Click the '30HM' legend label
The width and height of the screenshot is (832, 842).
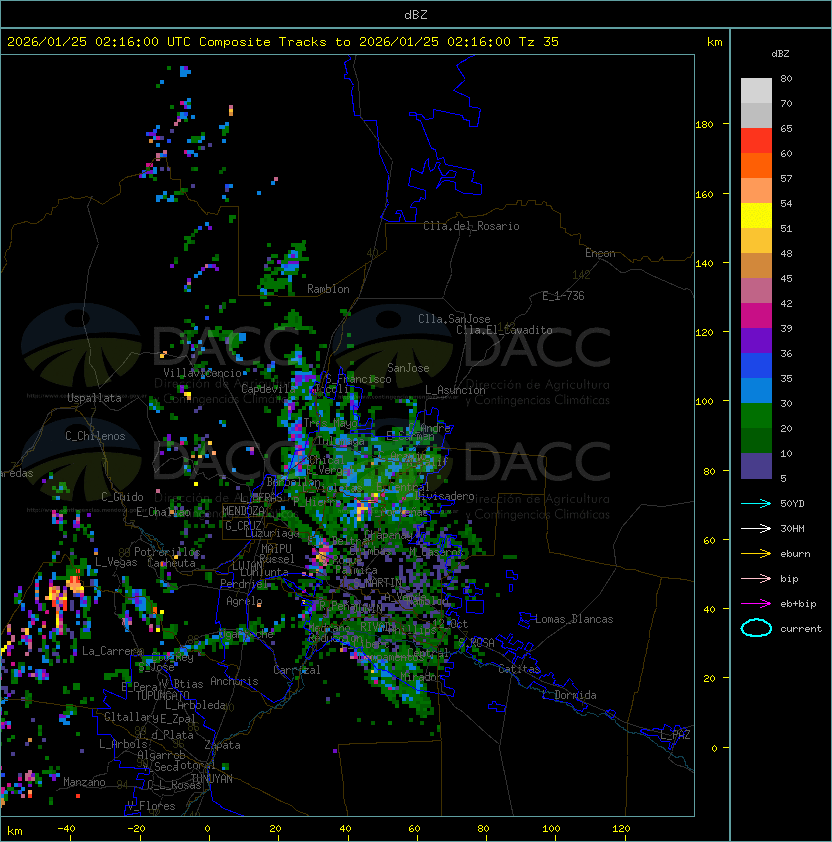click(792, 528)
